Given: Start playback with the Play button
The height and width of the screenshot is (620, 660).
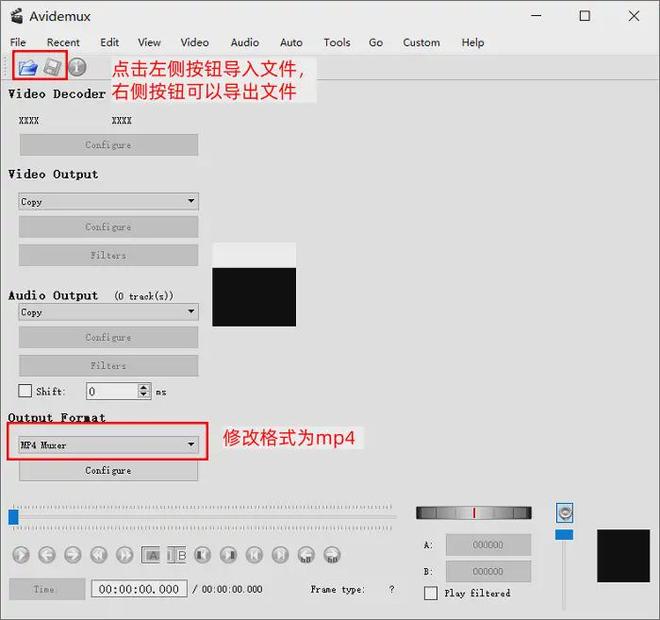Looking at the screenshot, I should coord(21,555).
